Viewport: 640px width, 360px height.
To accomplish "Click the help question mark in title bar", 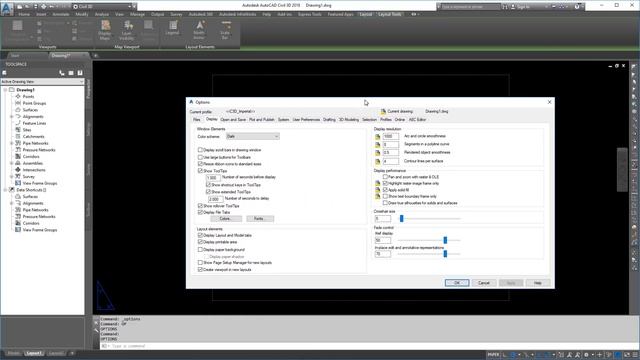I will pyautogui.click(x=577, y=7).
